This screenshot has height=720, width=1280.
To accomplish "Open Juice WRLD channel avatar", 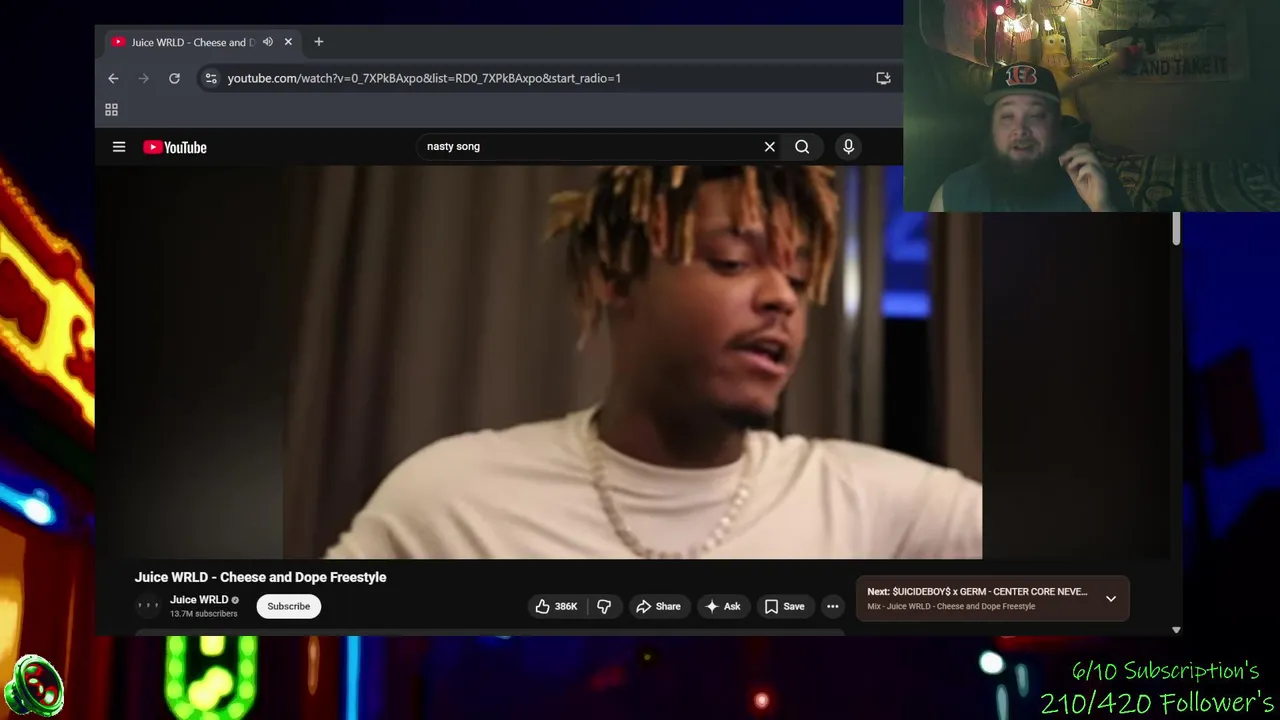I will click(x=148, y=606).
